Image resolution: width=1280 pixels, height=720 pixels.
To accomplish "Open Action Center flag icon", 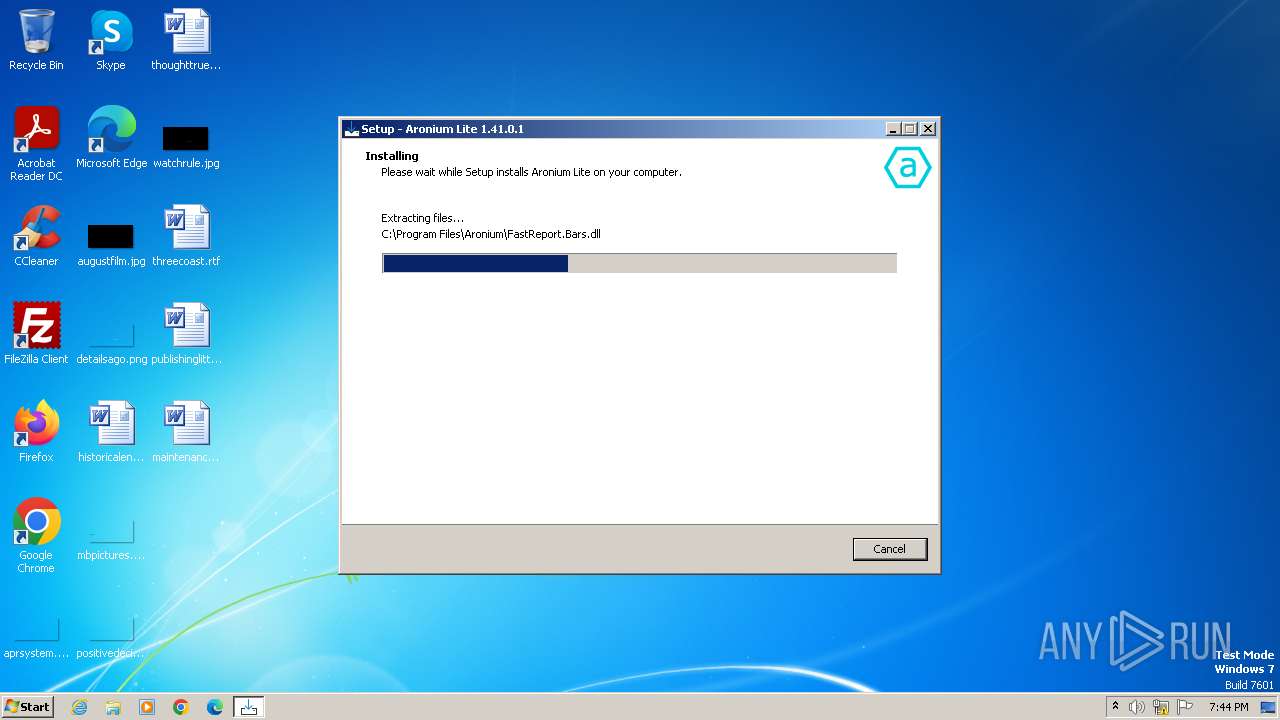I will [1185, 707].
